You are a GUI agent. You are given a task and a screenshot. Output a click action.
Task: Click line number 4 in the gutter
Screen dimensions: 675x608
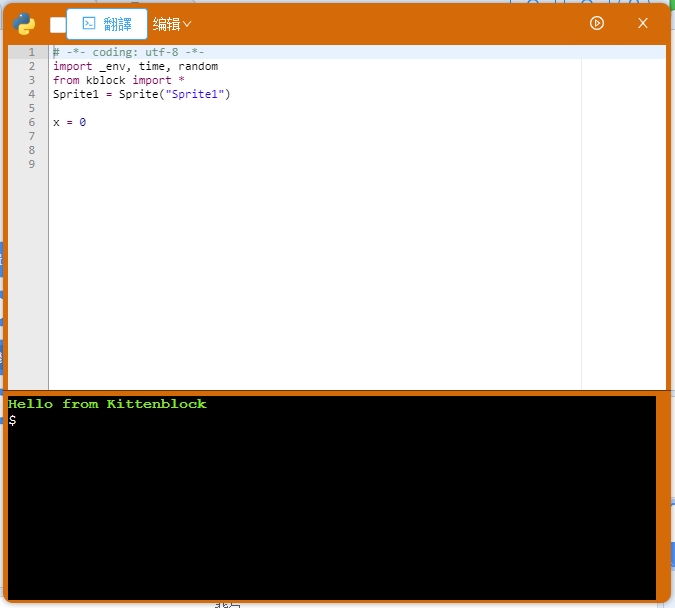coord(31,94)
